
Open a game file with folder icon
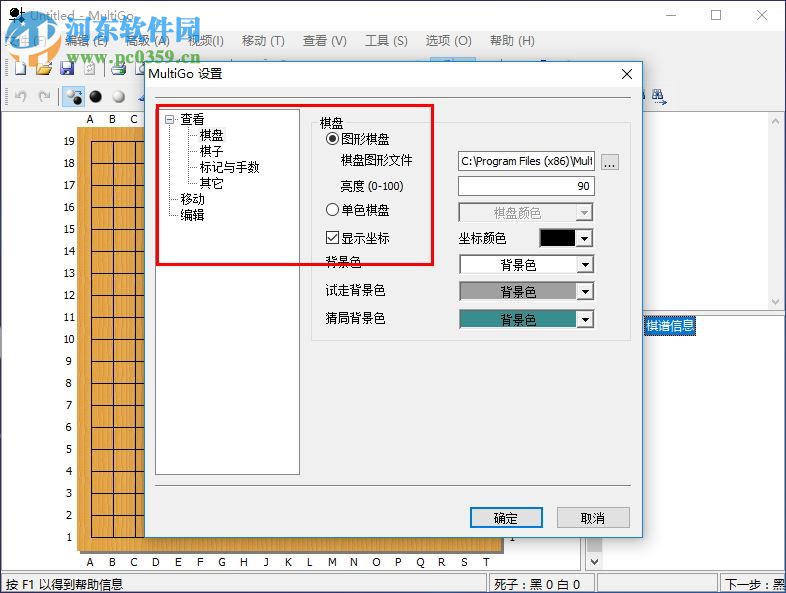[x=44, y=68]
